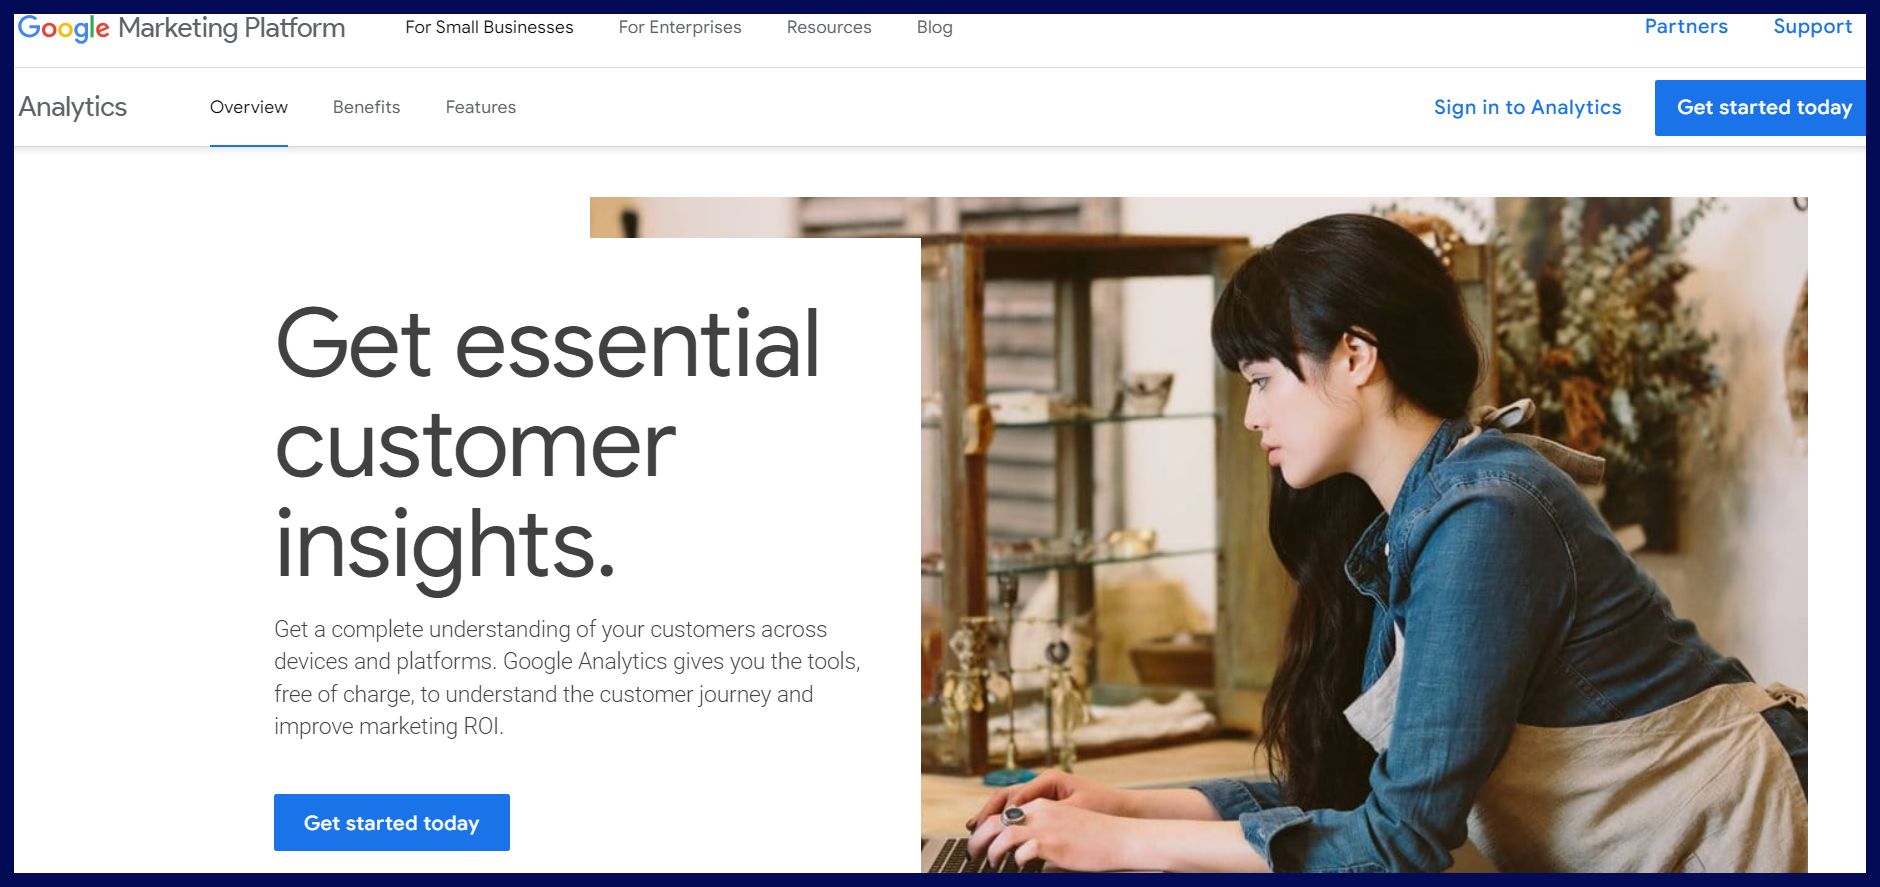Viewport: 1880px width, 887px height.
Task: Click the Analytics product title
Action: [73, 107]
